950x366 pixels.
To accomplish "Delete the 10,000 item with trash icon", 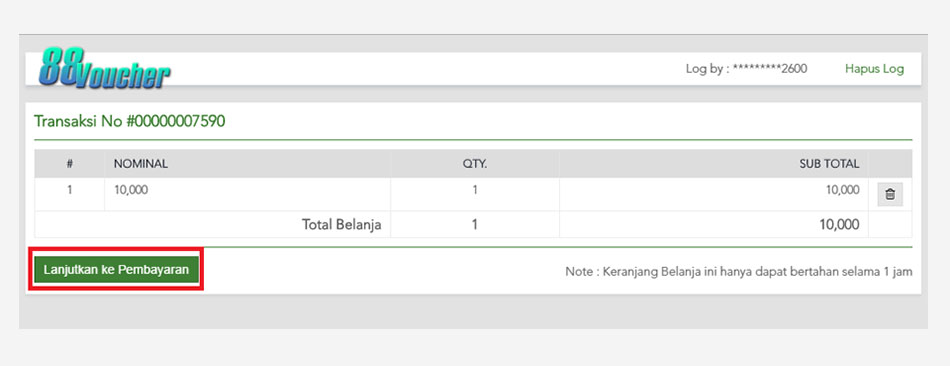I will tap(889, 195).
